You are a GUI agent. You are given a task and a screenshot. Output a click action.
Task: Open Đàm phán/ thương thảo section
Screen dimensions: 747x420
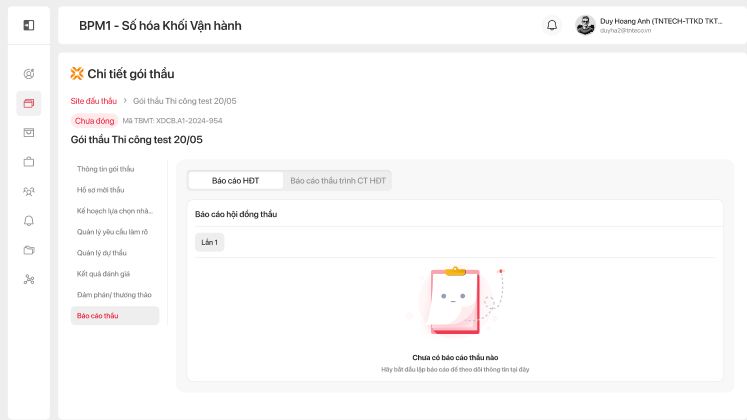(114, 295)
